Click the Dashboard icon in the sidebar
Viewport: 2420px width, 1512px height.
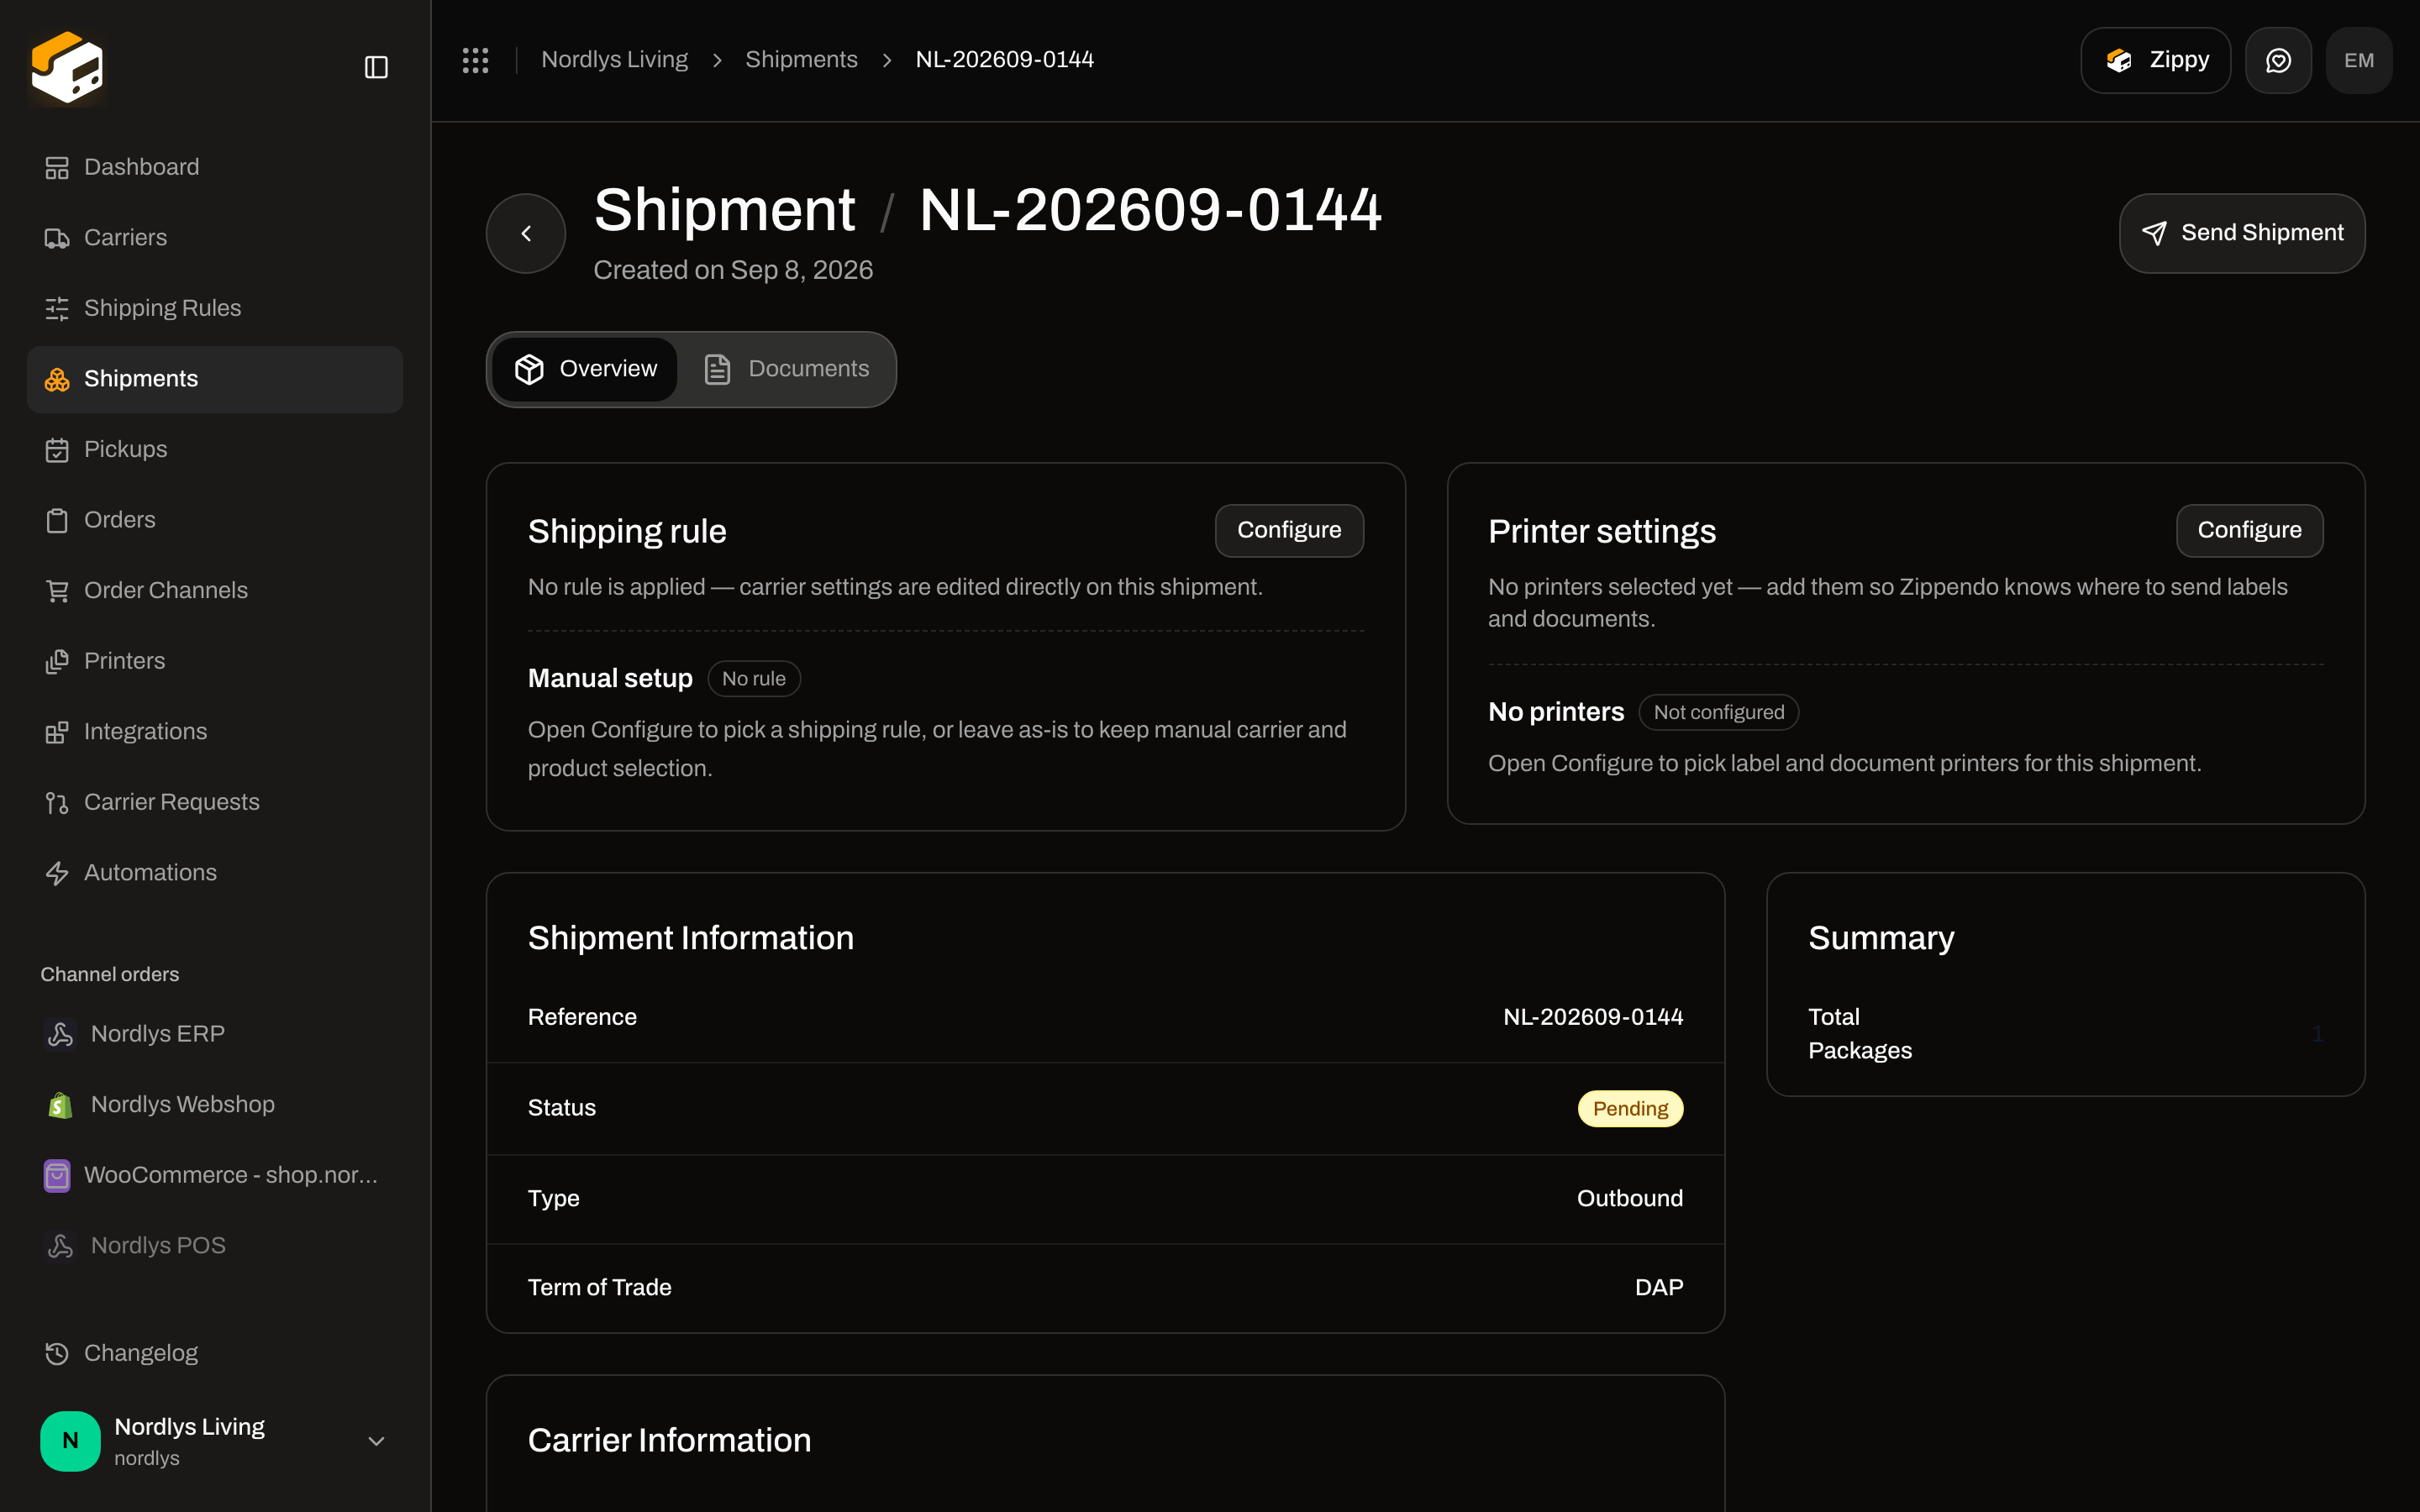57,168
